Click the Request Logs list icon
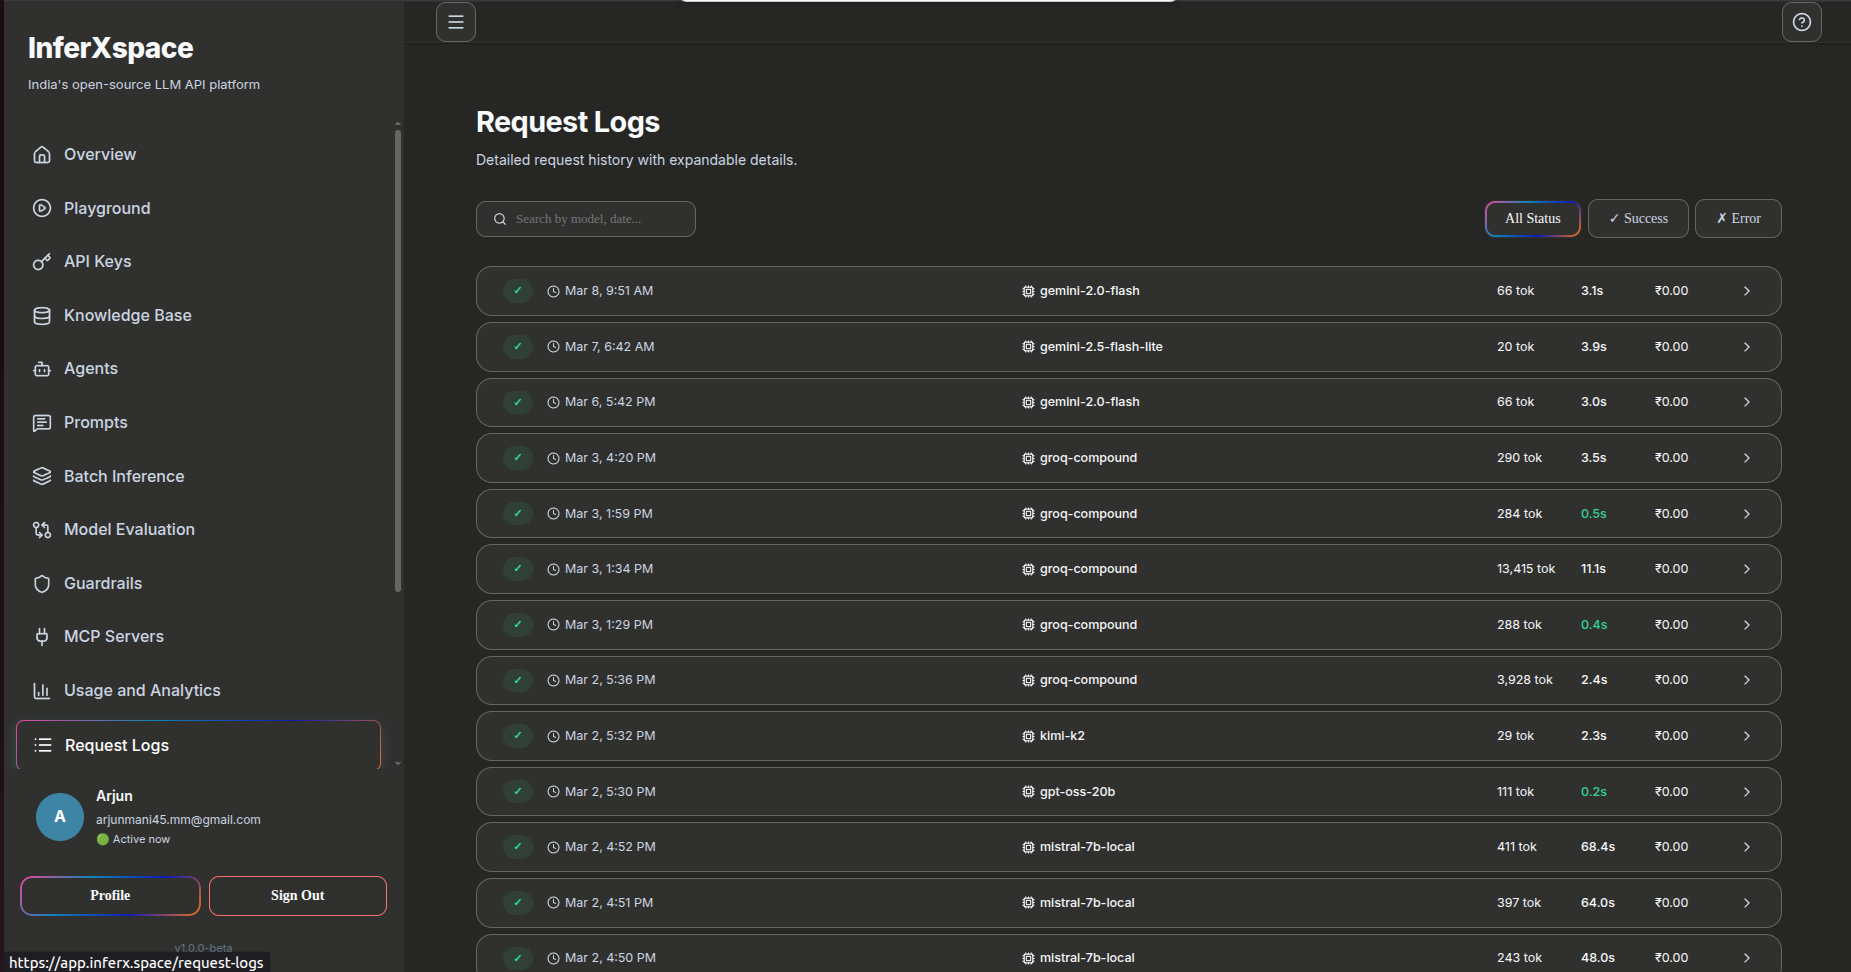 [43, 745]
